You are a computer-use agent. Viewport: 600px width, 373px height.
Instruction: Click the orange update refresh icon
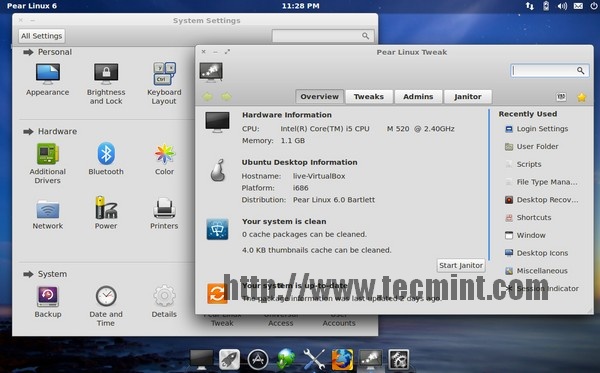pyautogui.click(x=217, y=293)
